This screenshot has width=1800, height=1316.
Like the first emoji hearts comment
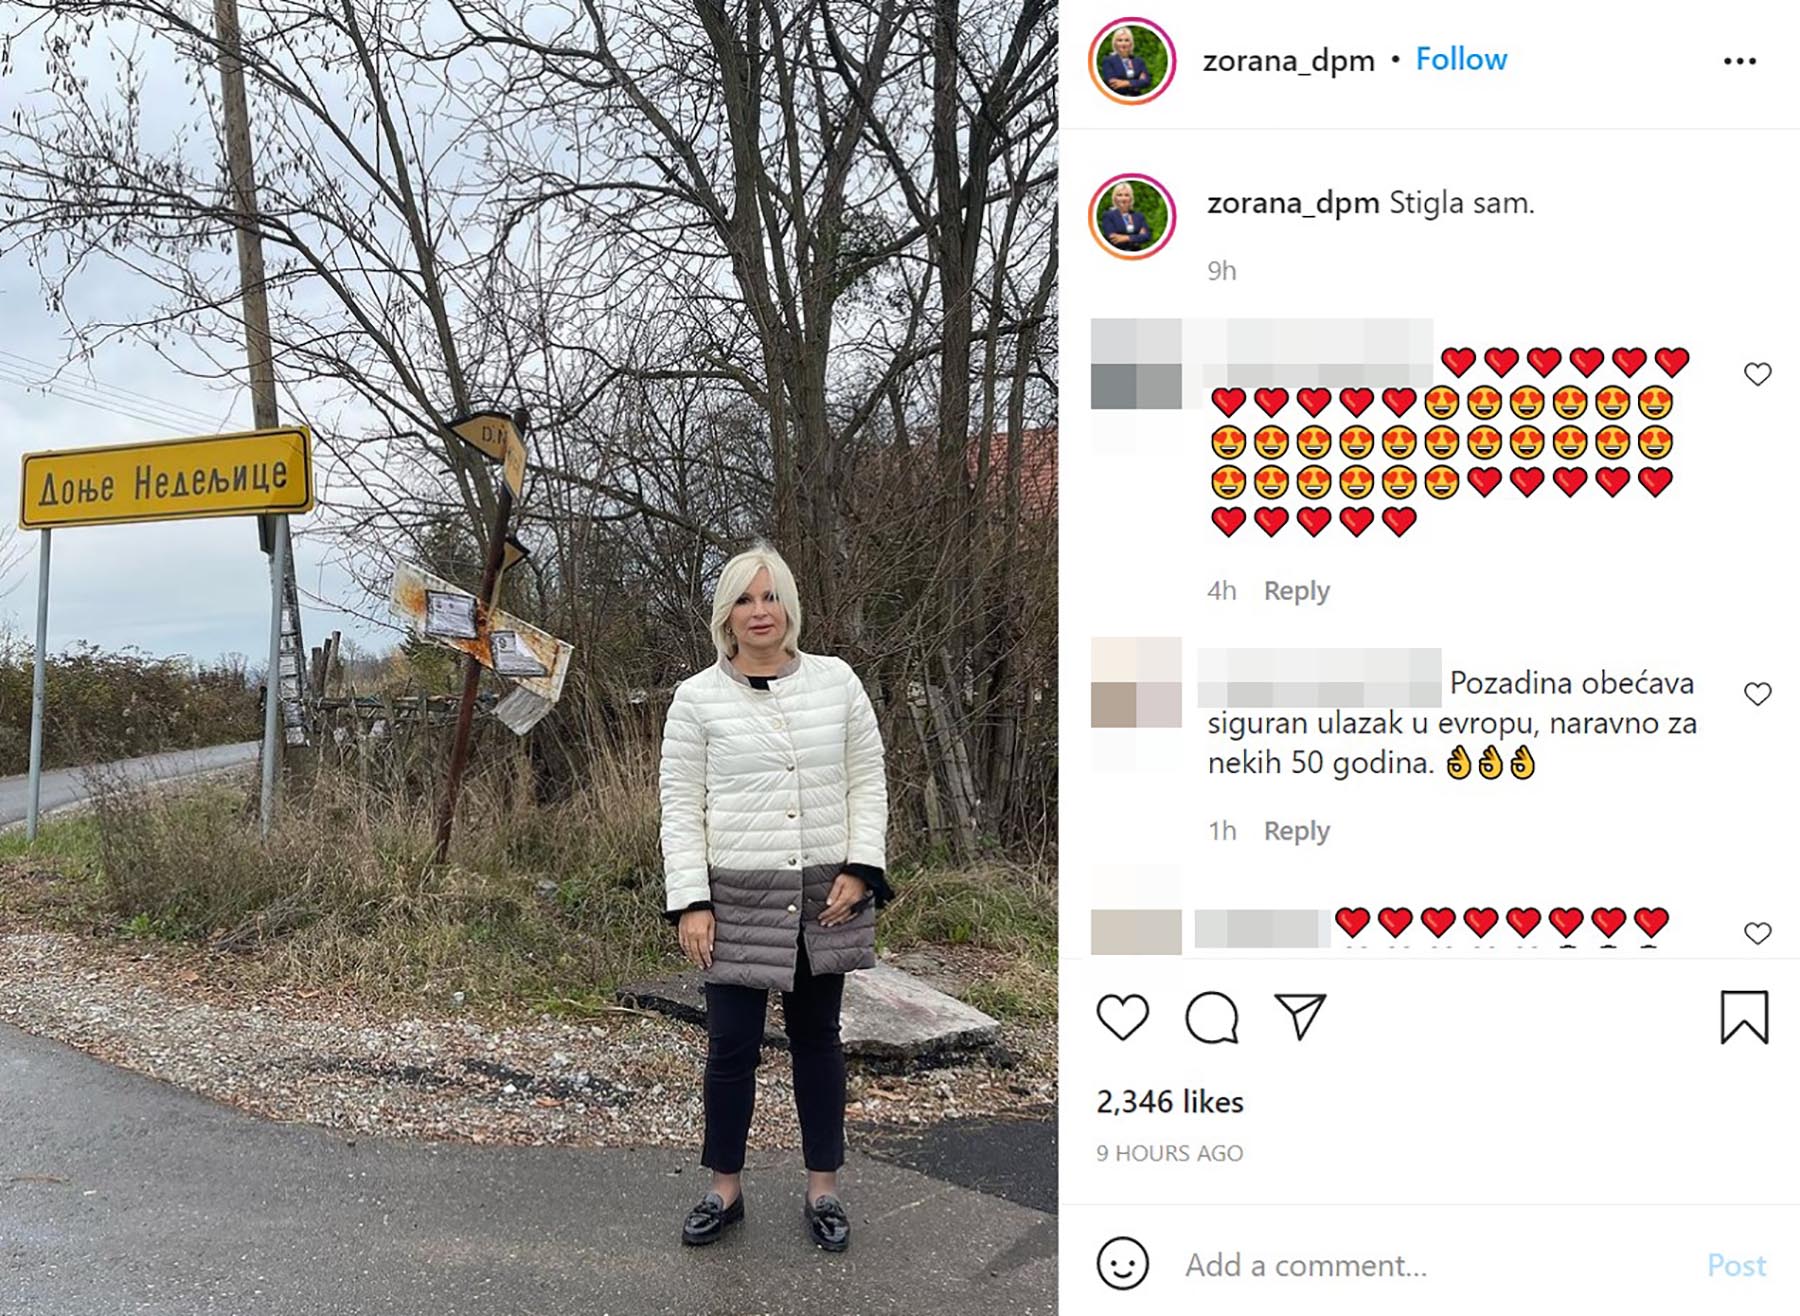tap(1757, 374)
